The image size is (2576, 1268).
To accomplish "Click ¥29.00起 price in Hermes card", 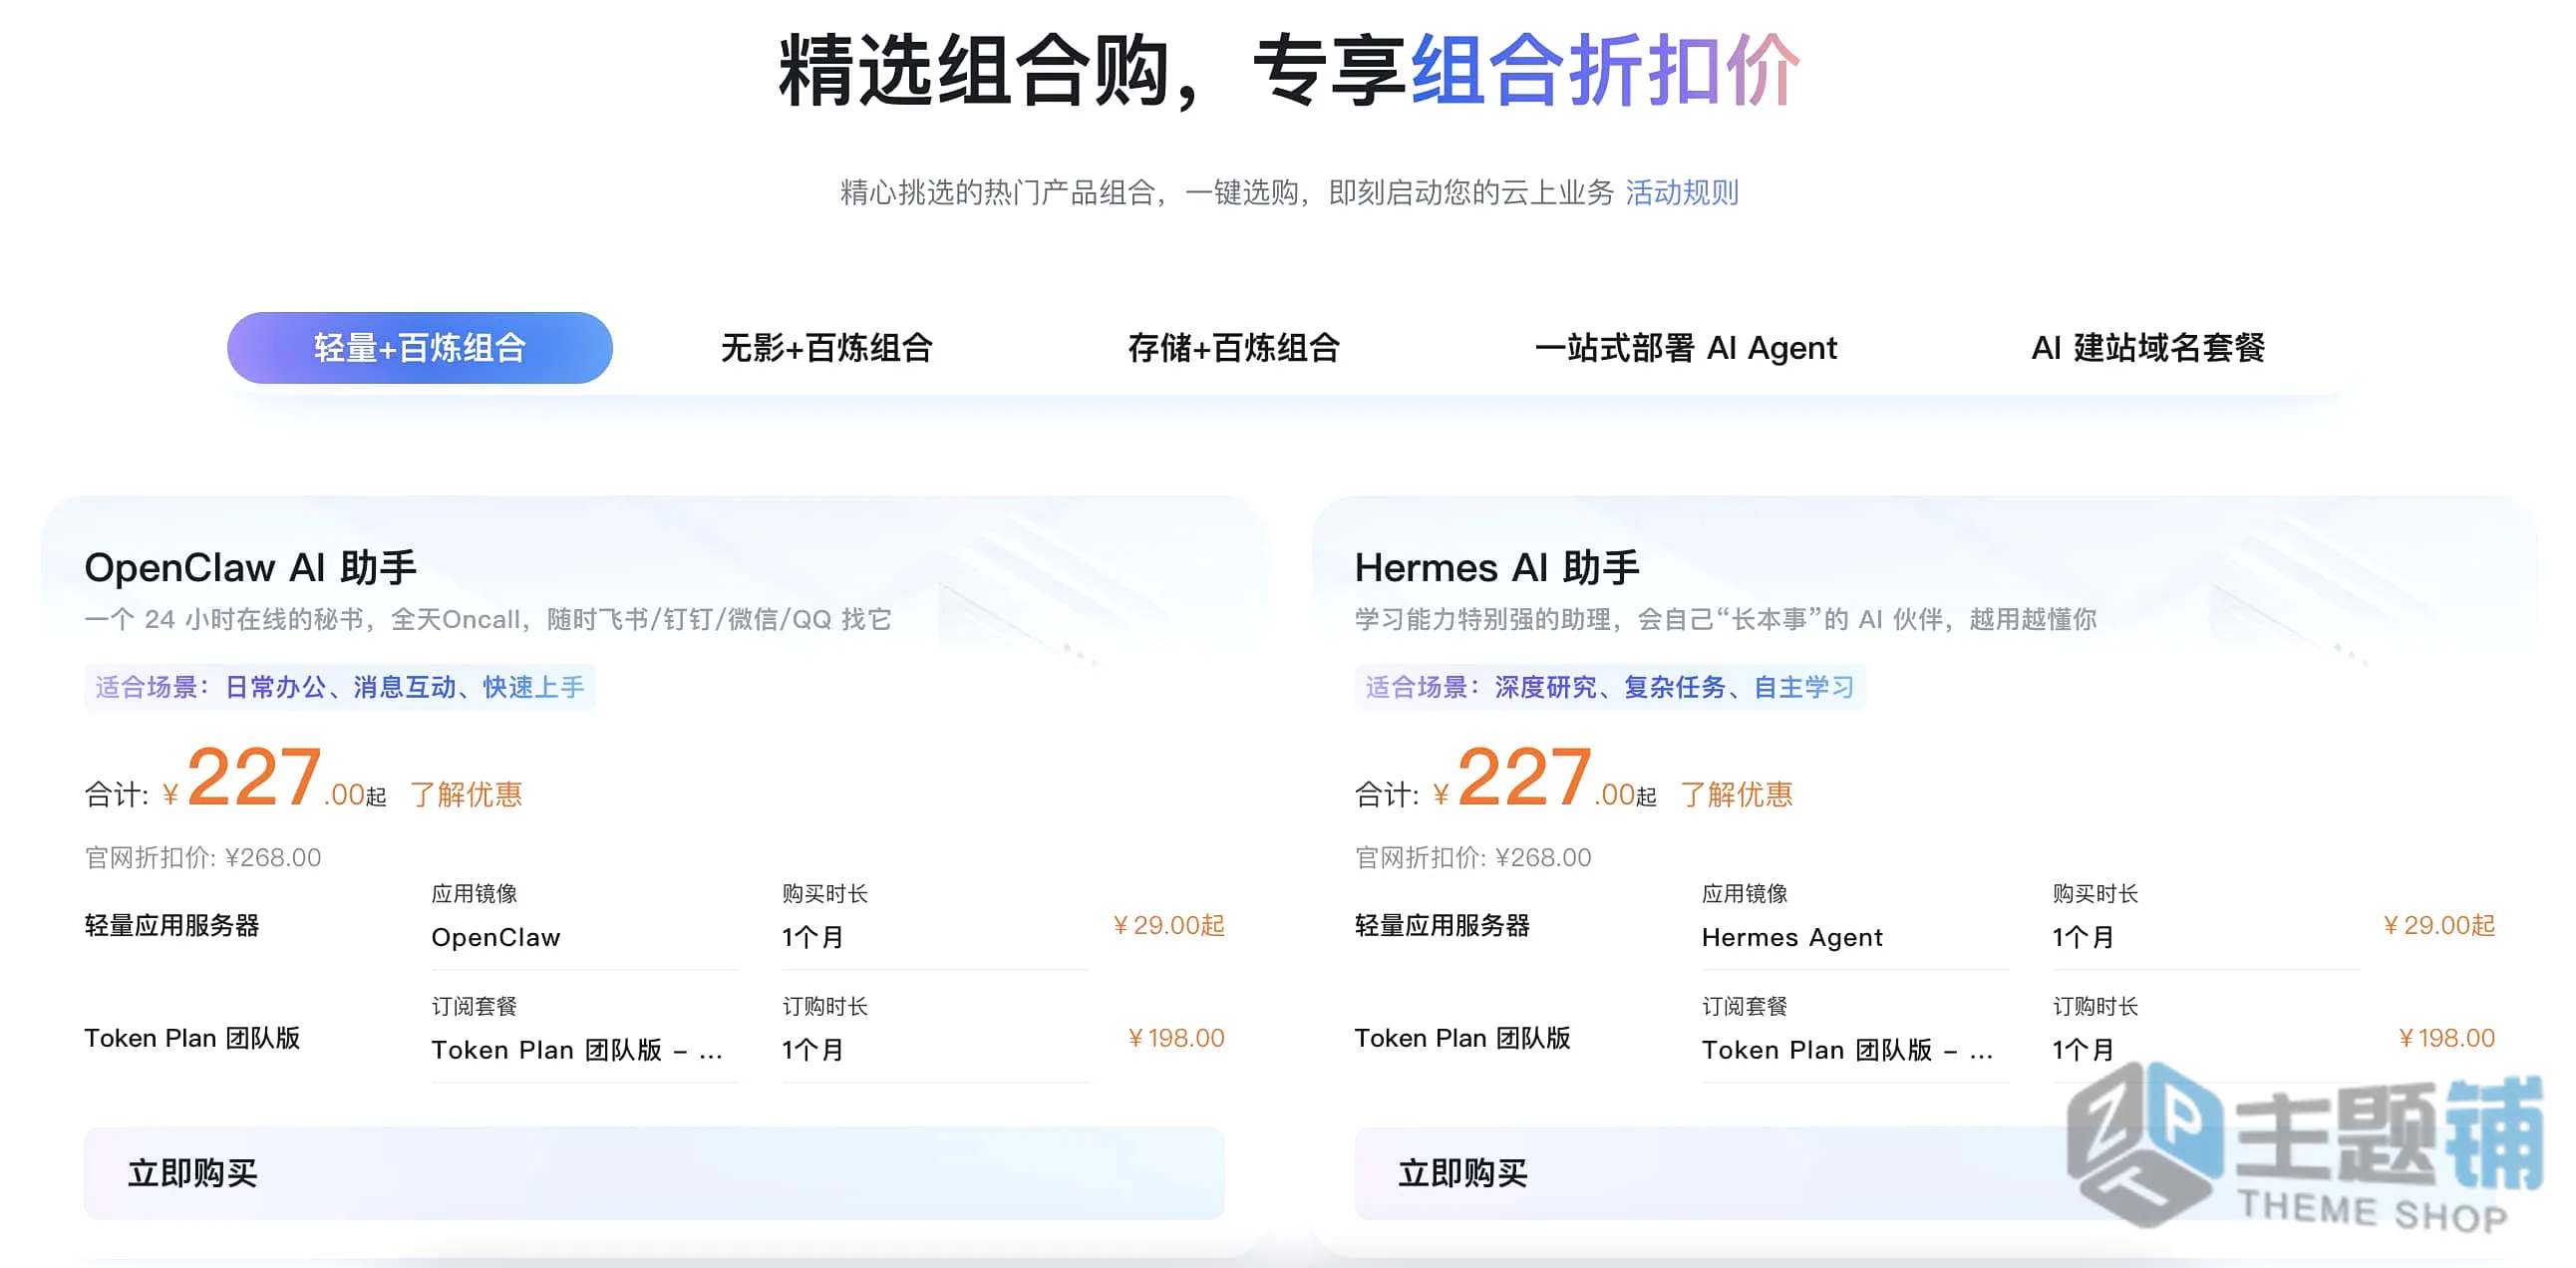I will point(2438,925).
